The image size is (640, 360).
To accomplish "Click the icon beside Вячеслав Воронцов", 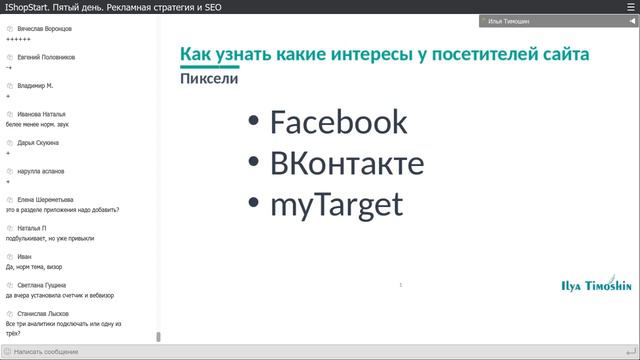I will (x=10, y=29).
